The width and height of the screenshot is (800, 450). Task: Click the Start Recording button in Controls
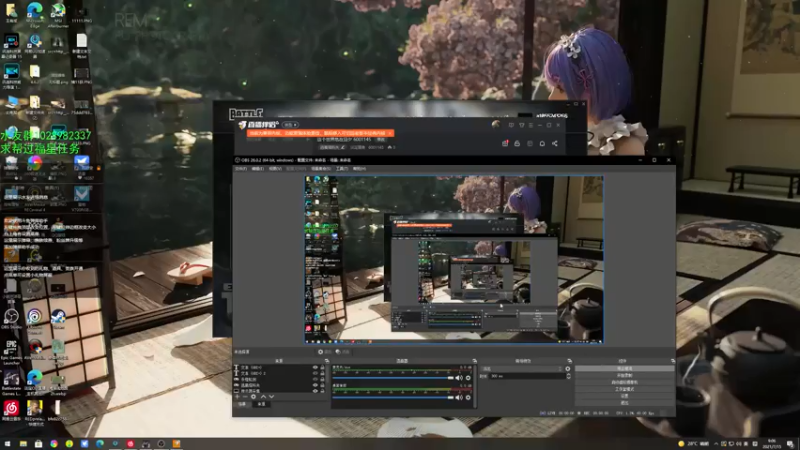623,376
